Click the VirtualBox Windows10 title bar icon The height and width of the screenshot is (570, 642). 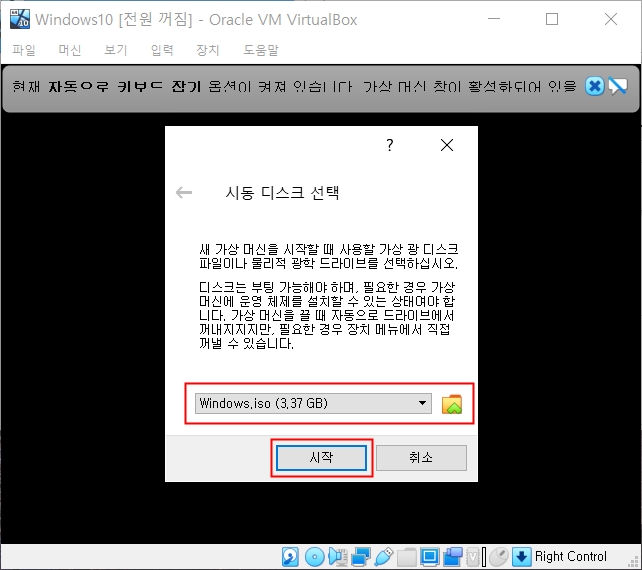pos(20,19)
